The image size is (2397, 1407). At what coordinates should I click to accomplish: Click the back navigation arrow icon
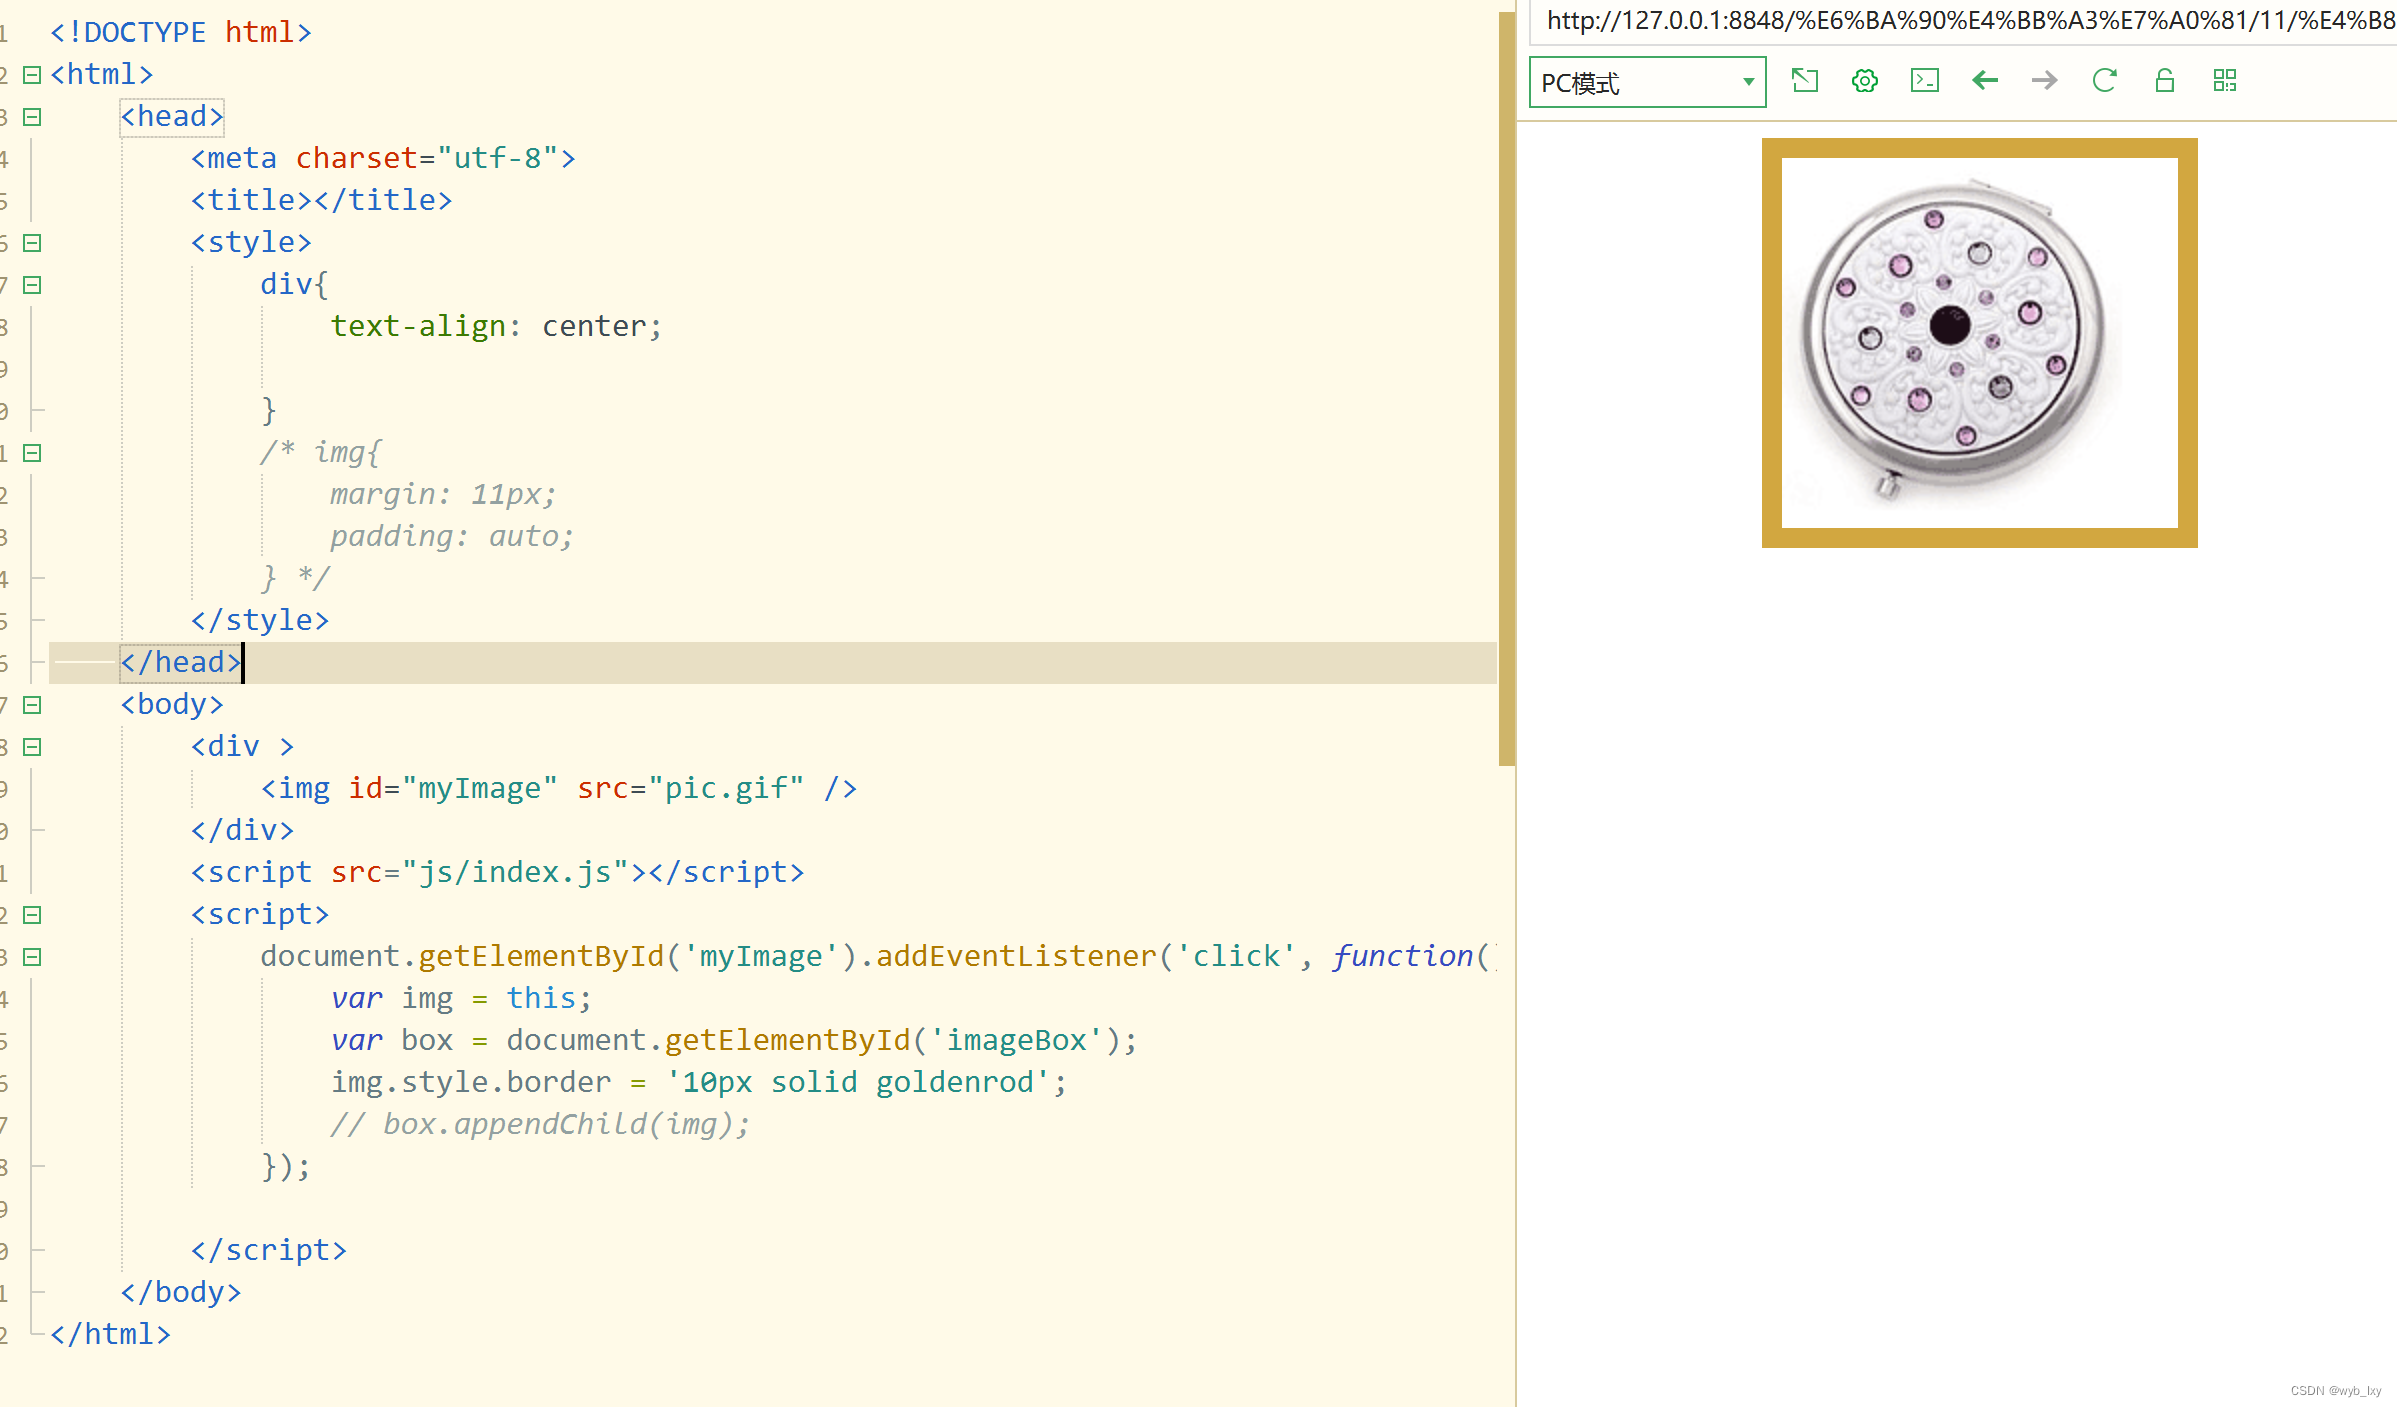coord(1985,80)
